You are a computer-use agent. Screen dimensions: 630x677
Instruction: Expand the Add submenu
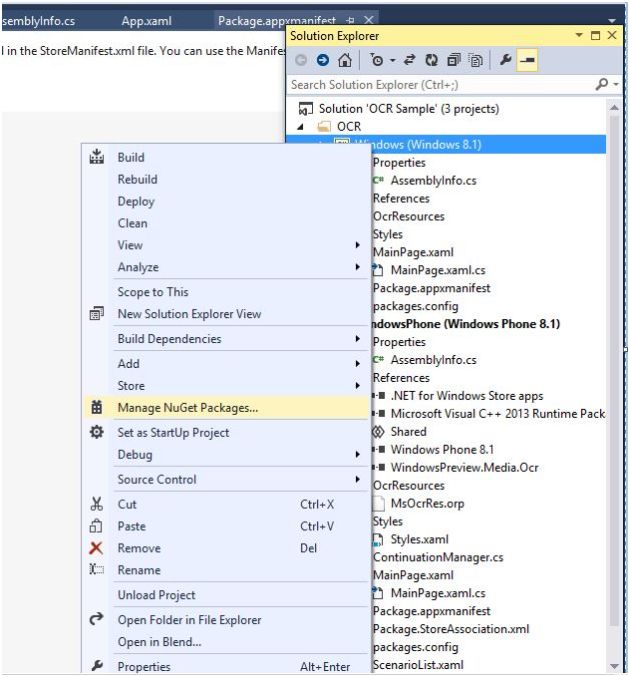point(226,364)
